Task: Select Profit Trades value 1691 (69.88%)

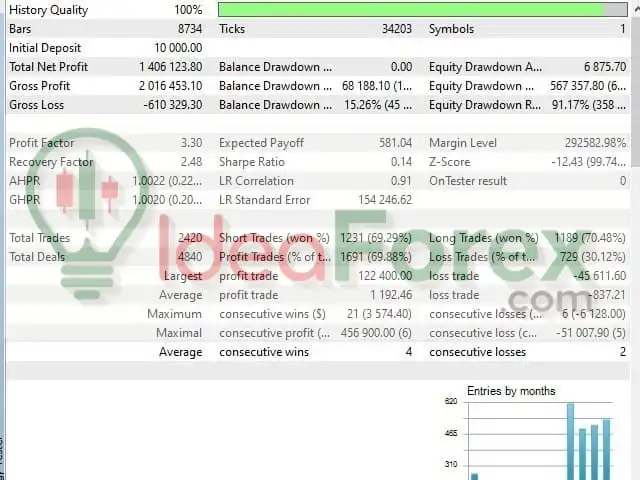Action: 376,257
